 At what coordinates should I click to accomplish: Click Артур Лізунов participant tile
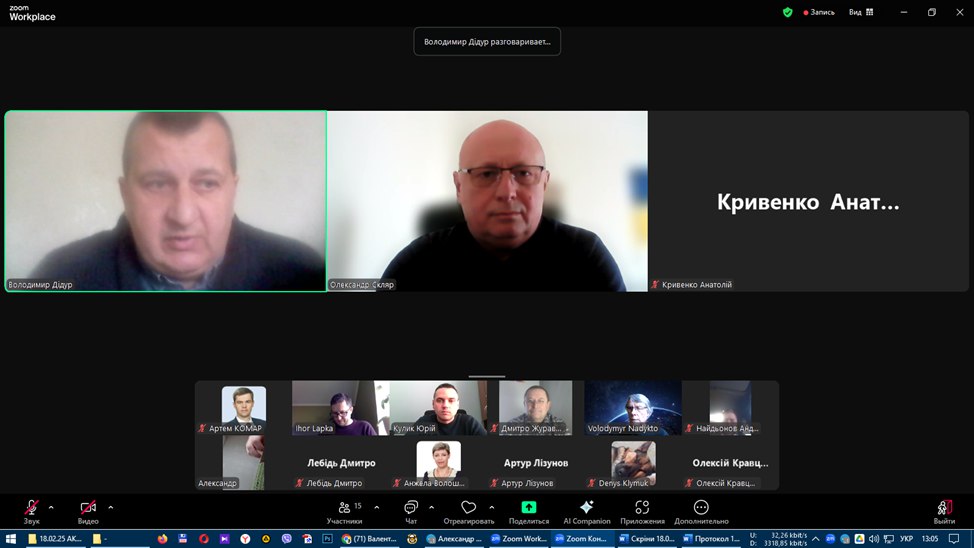pos(535,463)
